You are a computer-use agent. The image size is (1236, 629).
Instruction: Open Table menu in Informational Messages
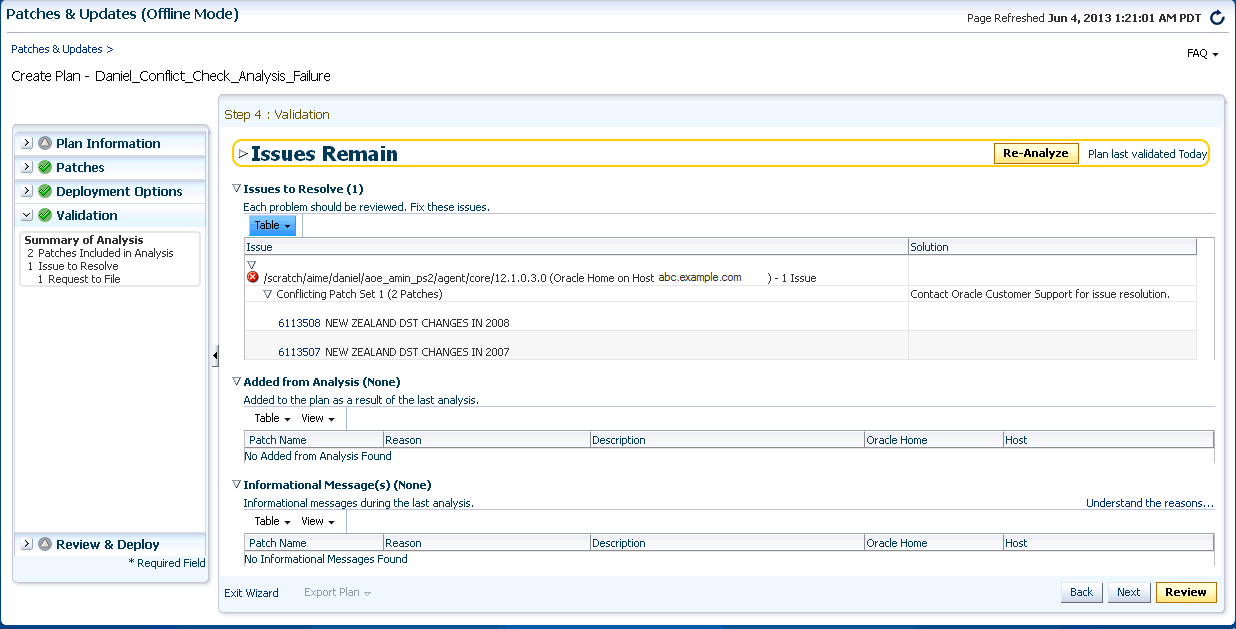pyautogui.click(x=272, y=522)
